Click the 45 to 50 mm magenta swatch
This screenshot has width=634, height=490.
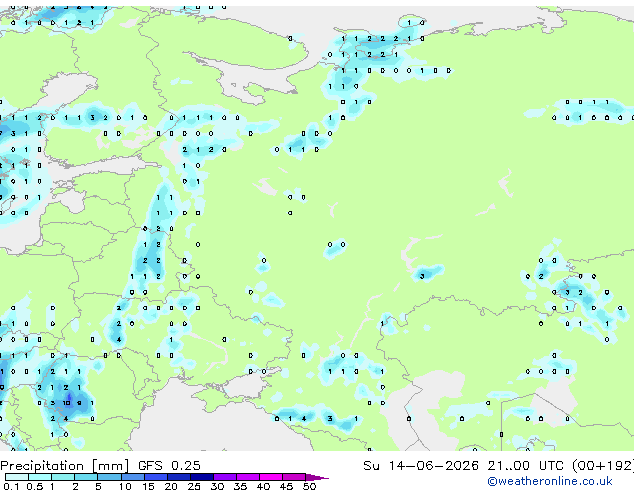click(x=294, y=477)
